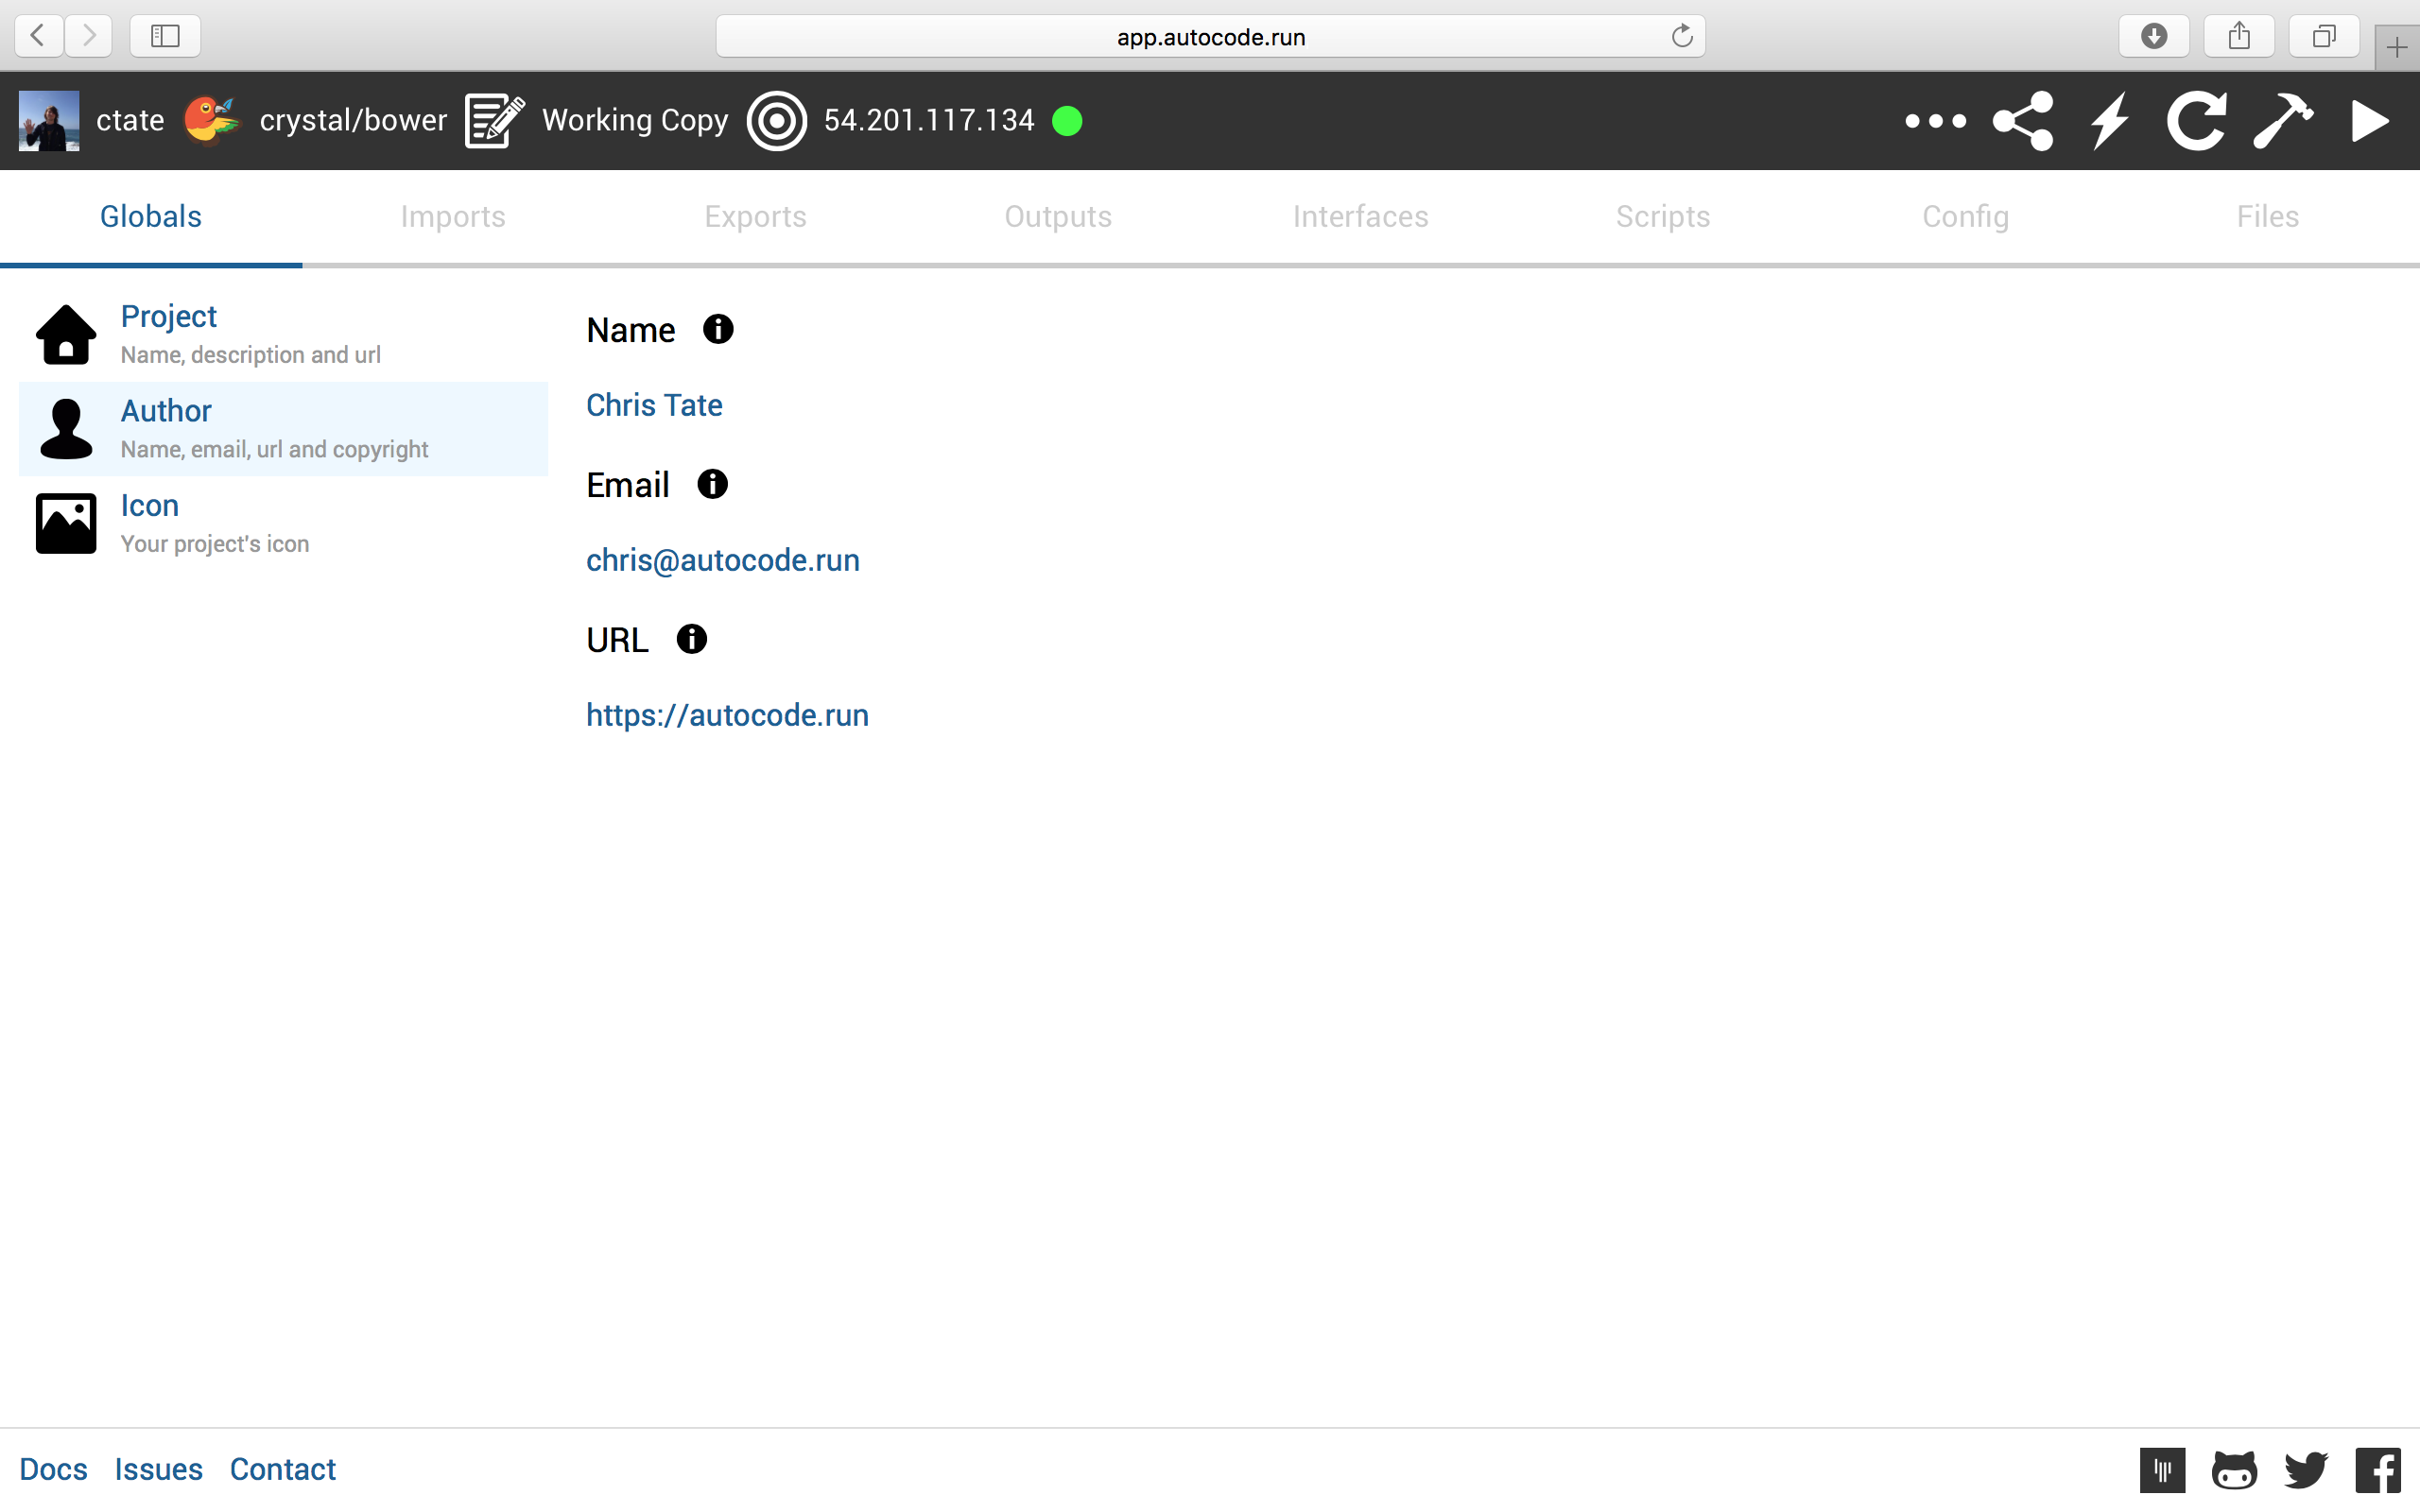Click the circular refresh arrow in dark header
The width and height of the screenshot is (2420, 1512).
pyautogui.click(x=2196, y=121)
